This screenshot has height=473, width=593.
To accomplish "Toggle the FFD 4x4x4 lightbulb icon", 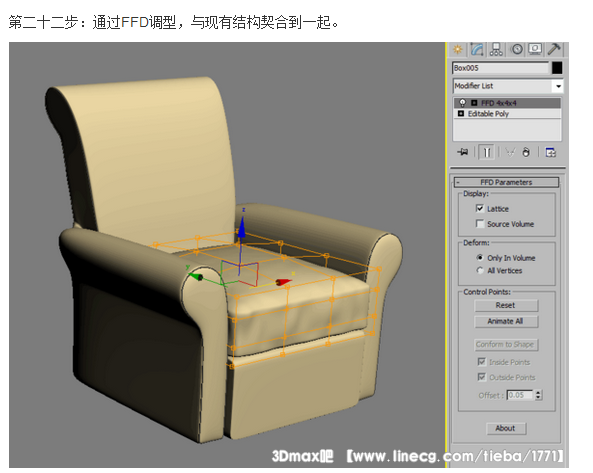I will click(462, 103).
